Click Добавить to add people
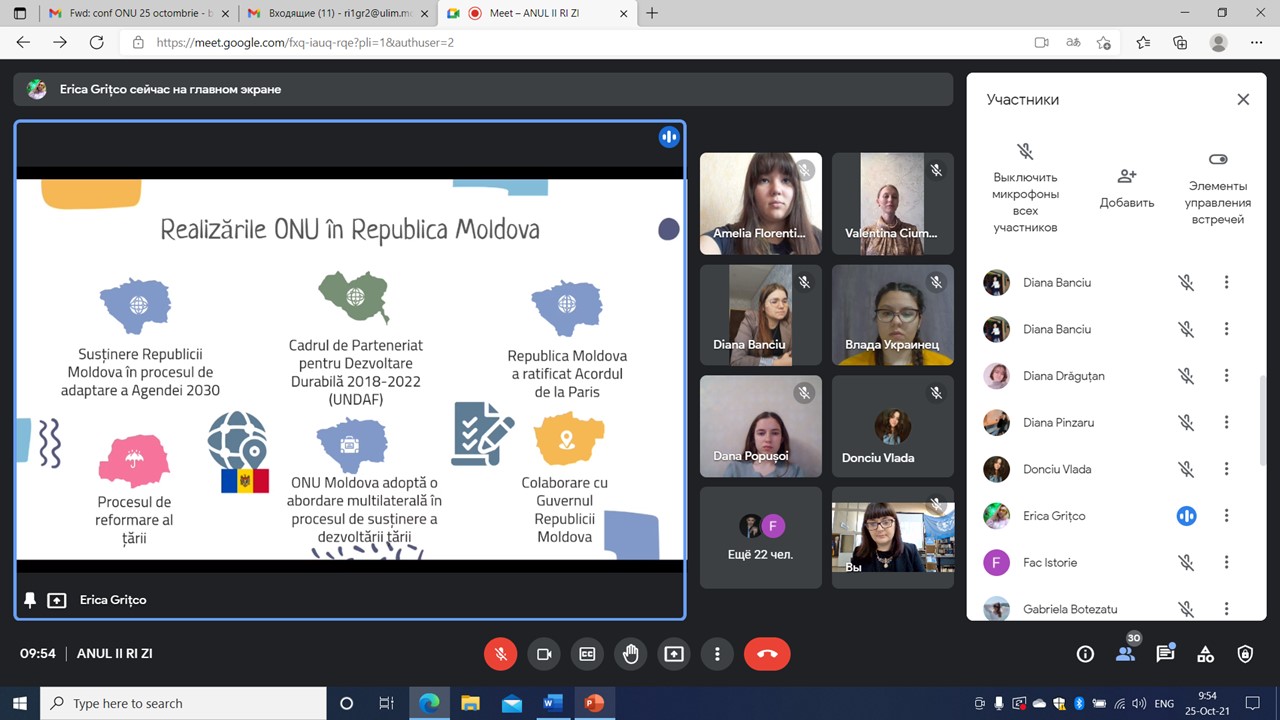This screenshot has width=1280, height=720. click(x=1127, y=188)
